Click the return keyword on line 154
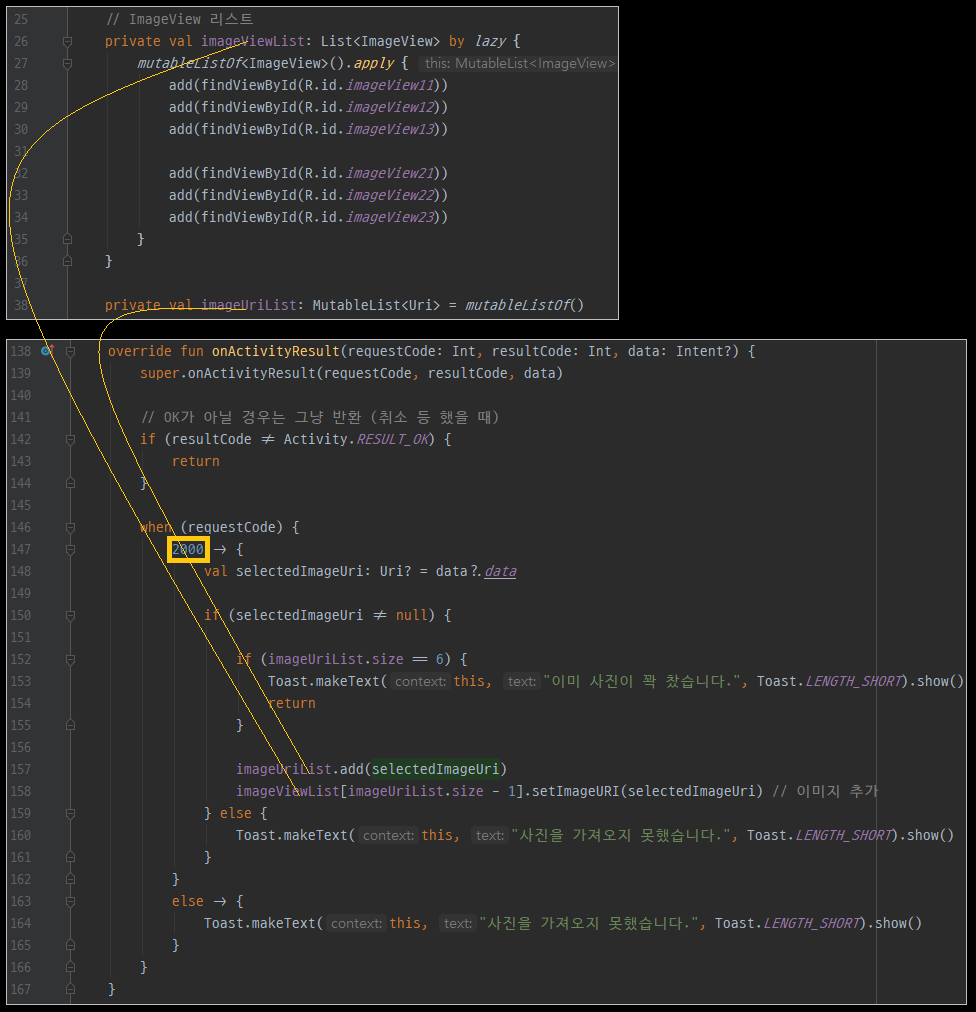The height and width of the screenshot is (1012, 976). pos(292,703)
